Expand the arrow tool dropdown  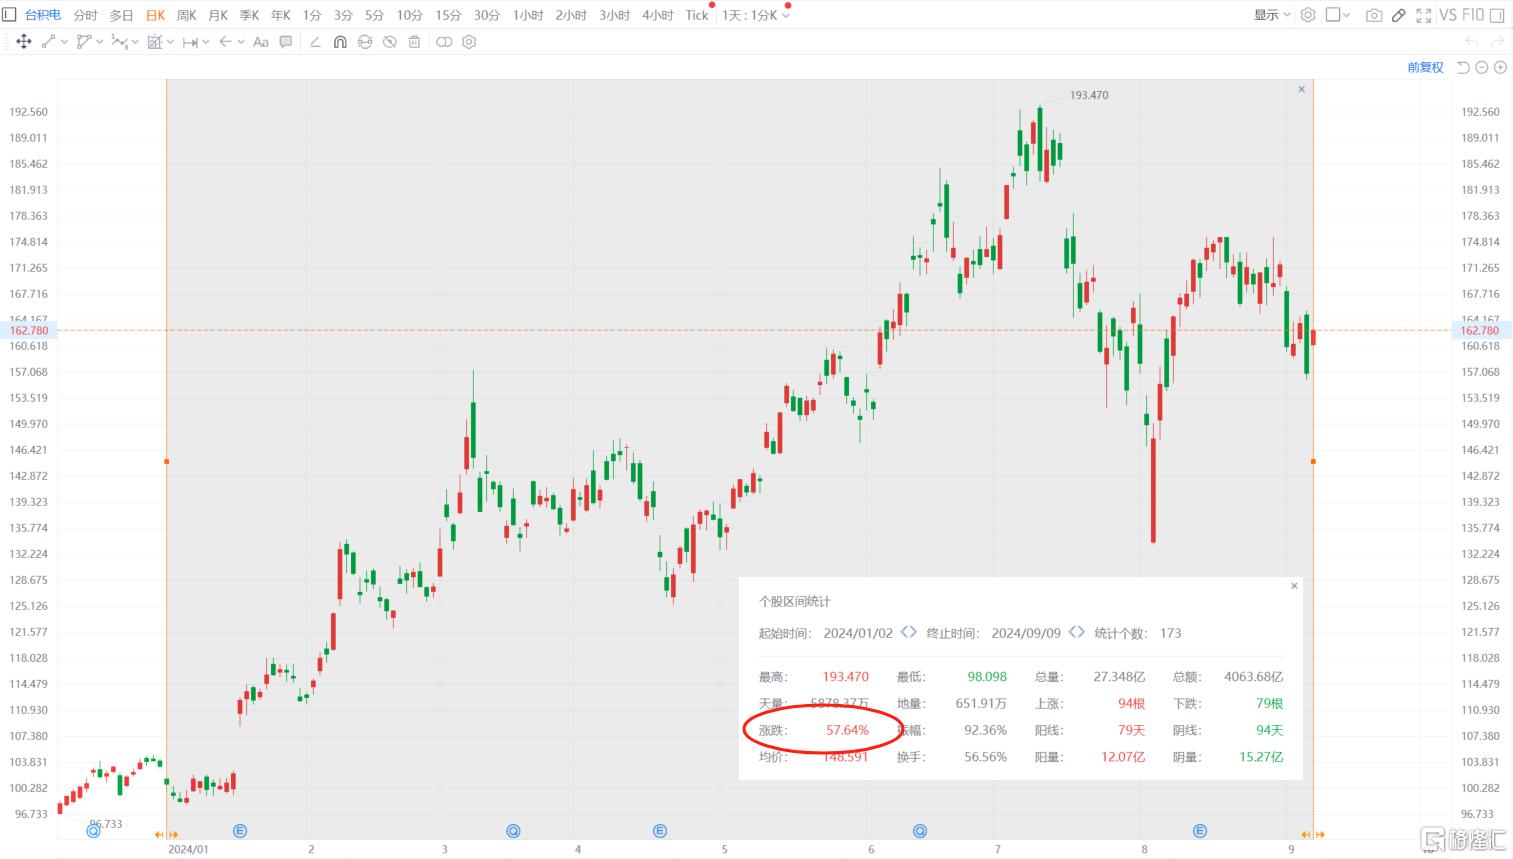click(x=241, y=42)
